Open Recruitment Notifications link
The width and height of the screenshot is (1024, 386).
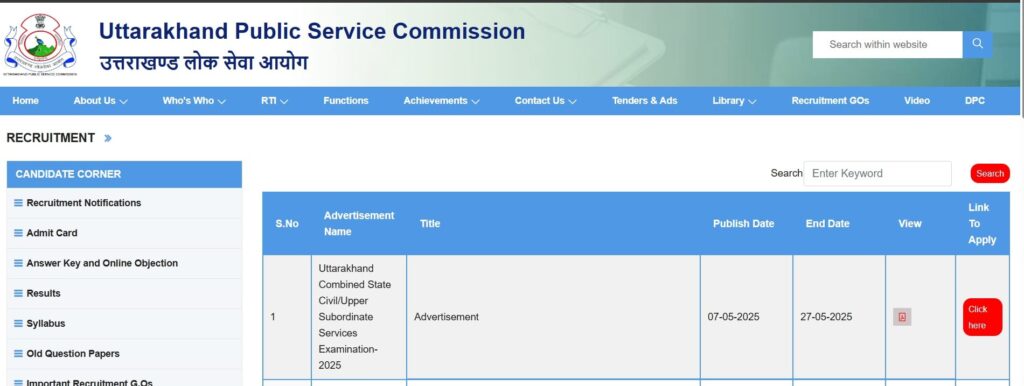click(84, 203)
